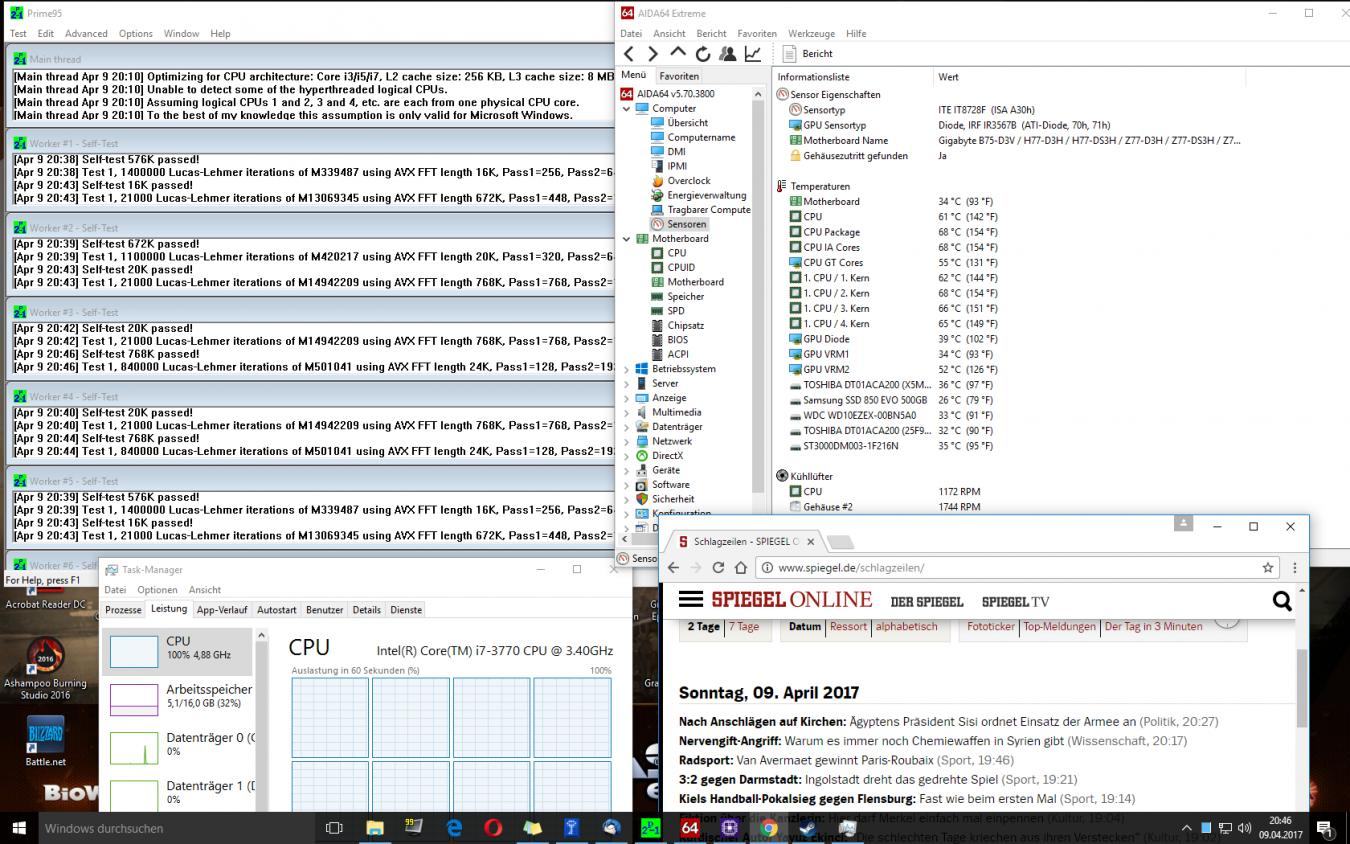
Task: Open Prime95 Test menu
Action: point(18,33)
